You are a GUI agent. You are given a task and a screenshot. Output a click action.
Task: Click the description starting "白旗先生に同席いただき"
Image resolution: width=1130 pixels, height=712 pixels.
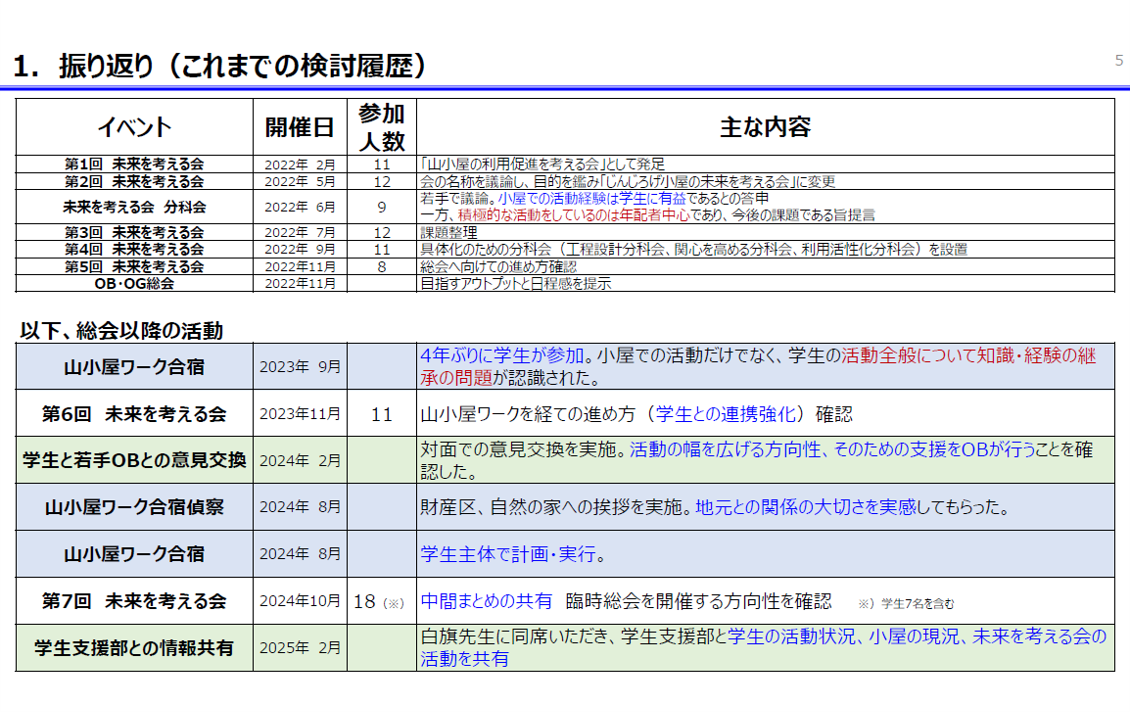point(763,648)
